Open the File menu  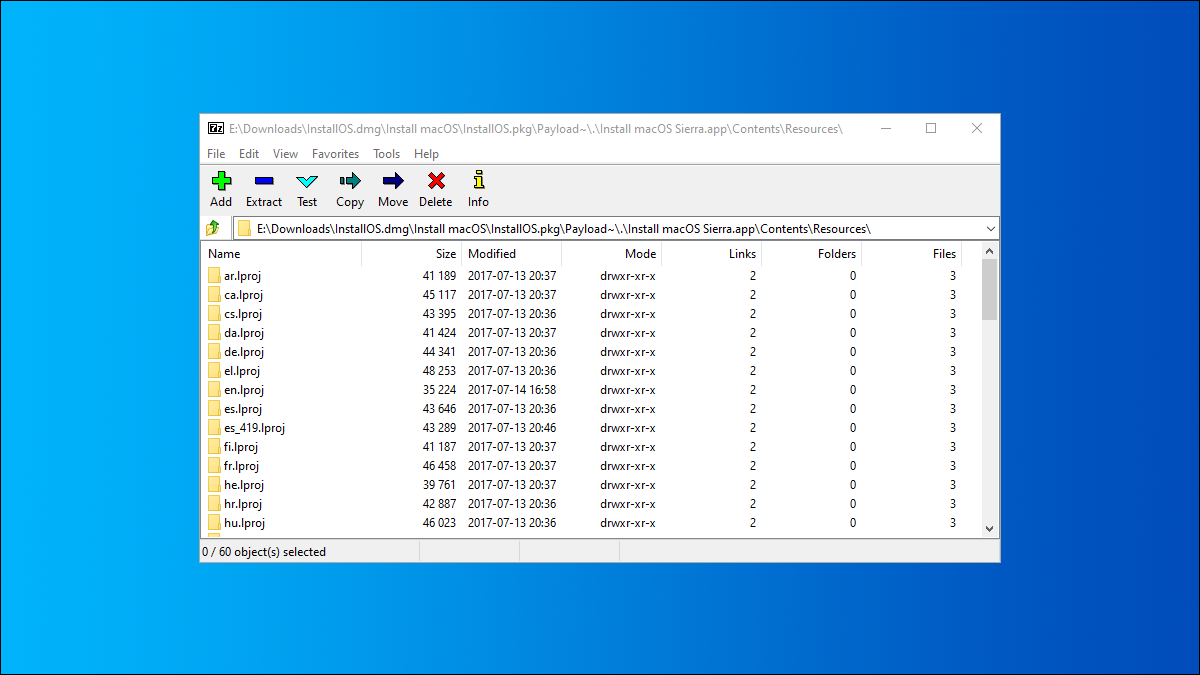pos(216,154)
